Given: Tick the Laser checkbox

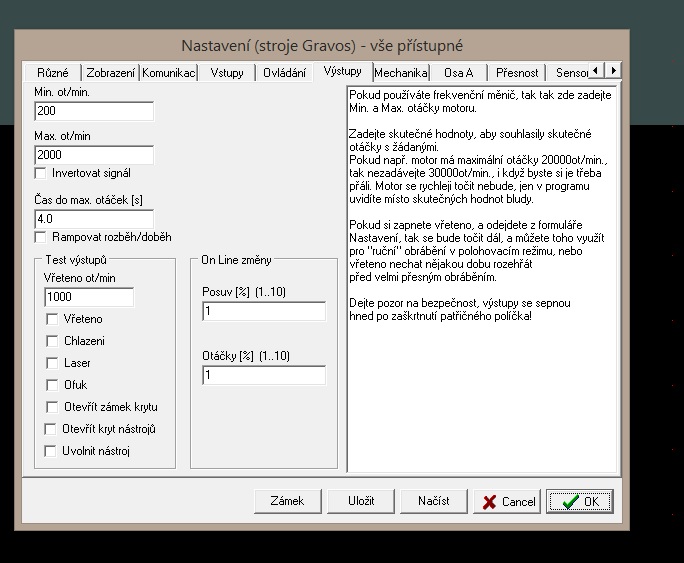Looking at the screenshot, I should 53,363.
